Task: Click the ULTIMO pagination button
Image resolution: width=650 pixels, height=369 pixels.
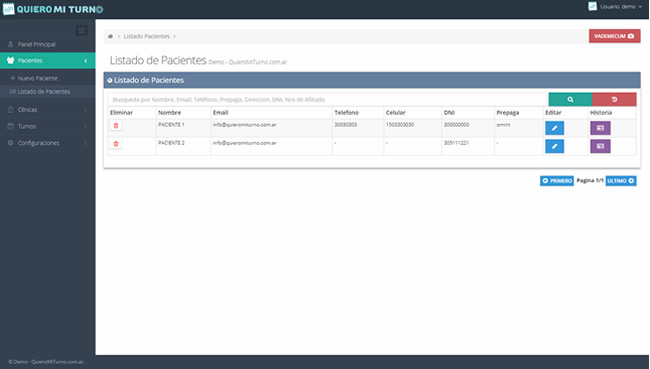Action: pyautogui.click(x=621, y=181)
